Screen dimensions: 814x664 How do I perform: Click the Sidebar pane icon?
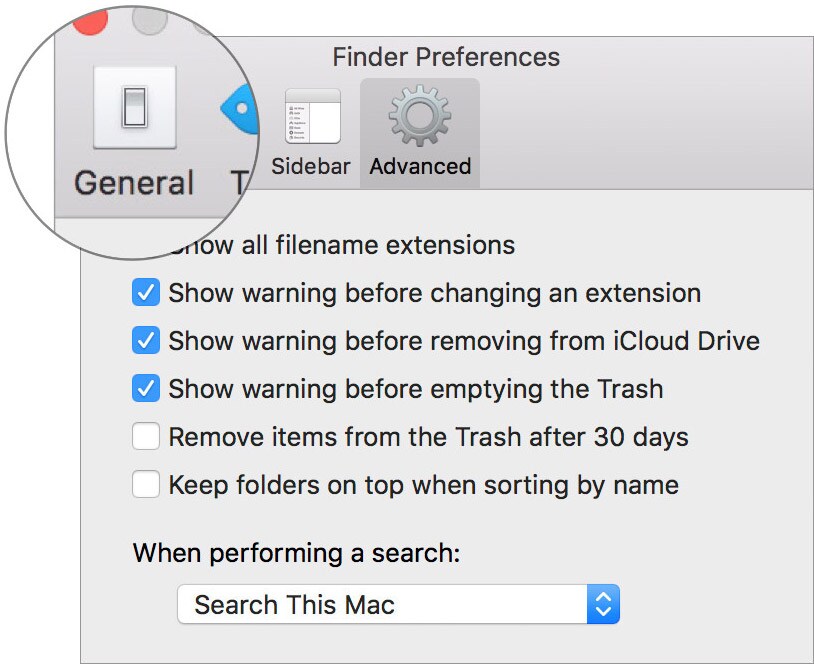pos(311,118)
